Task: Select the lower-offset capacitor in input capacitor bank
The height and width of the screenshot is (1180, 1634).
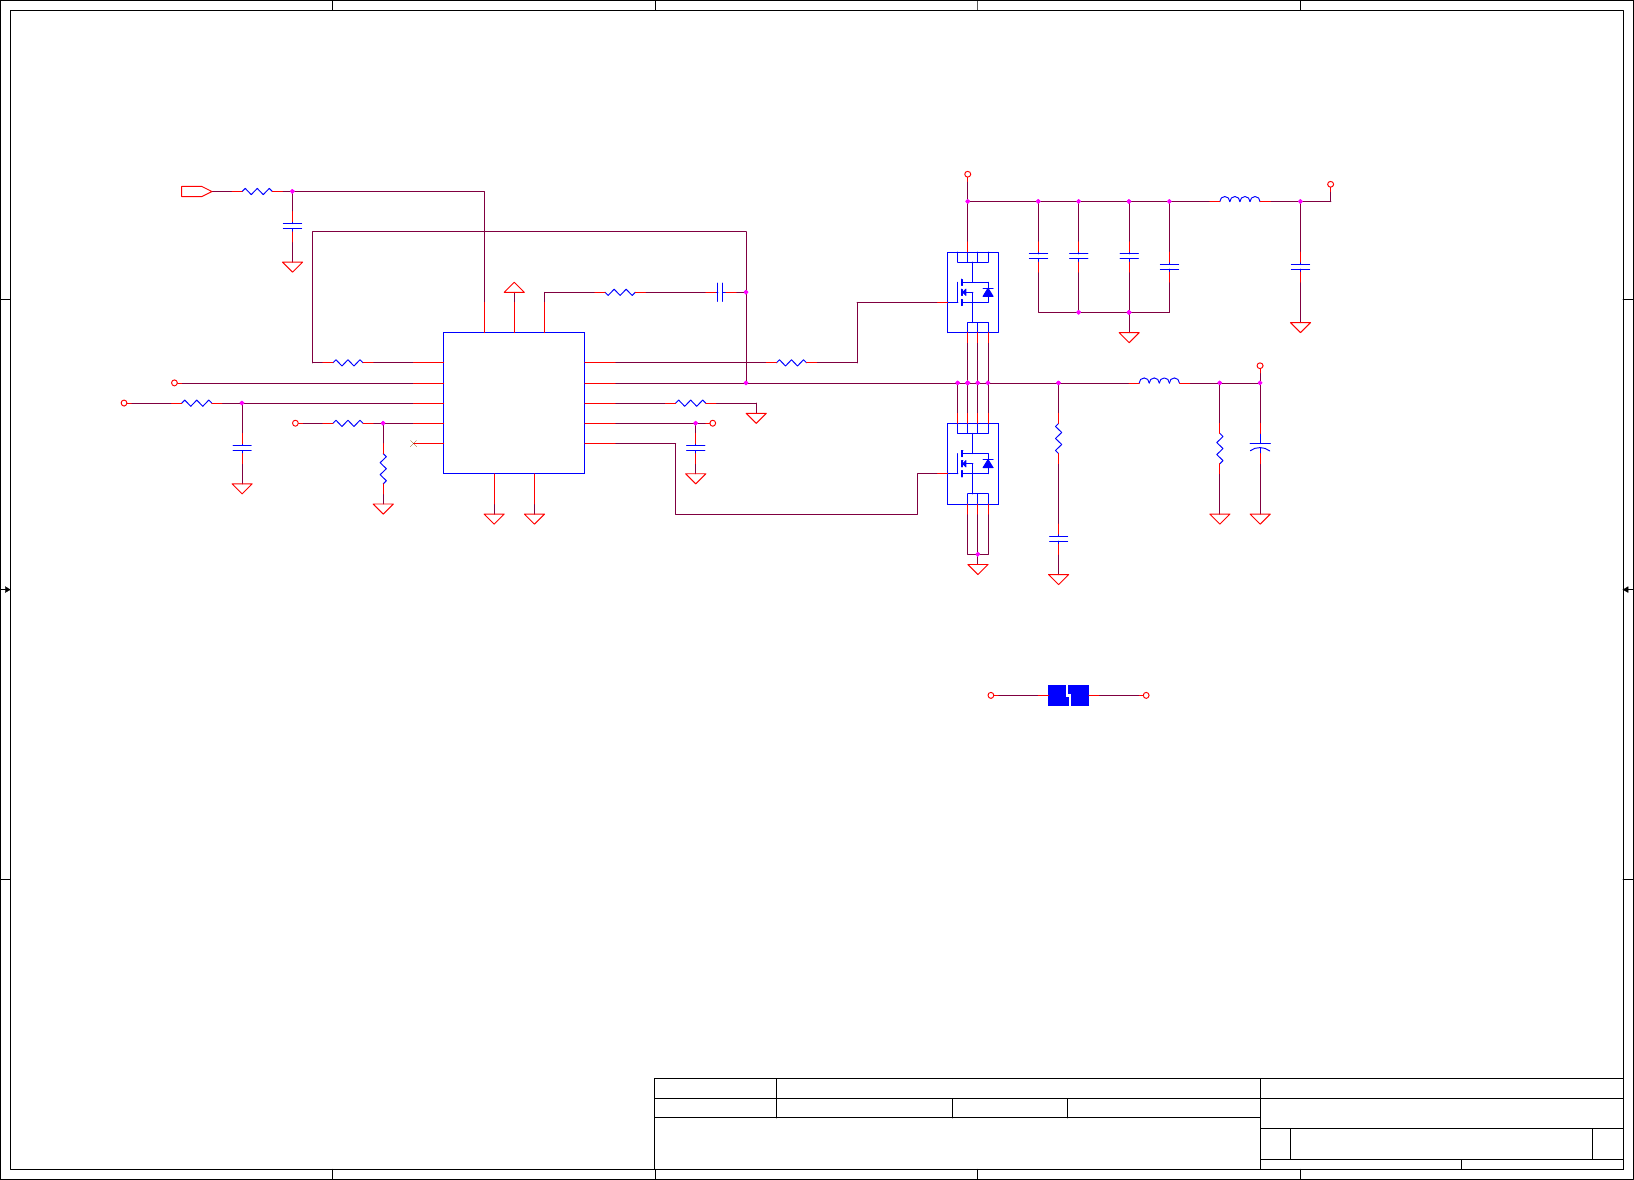Action: coord(1169,267)
